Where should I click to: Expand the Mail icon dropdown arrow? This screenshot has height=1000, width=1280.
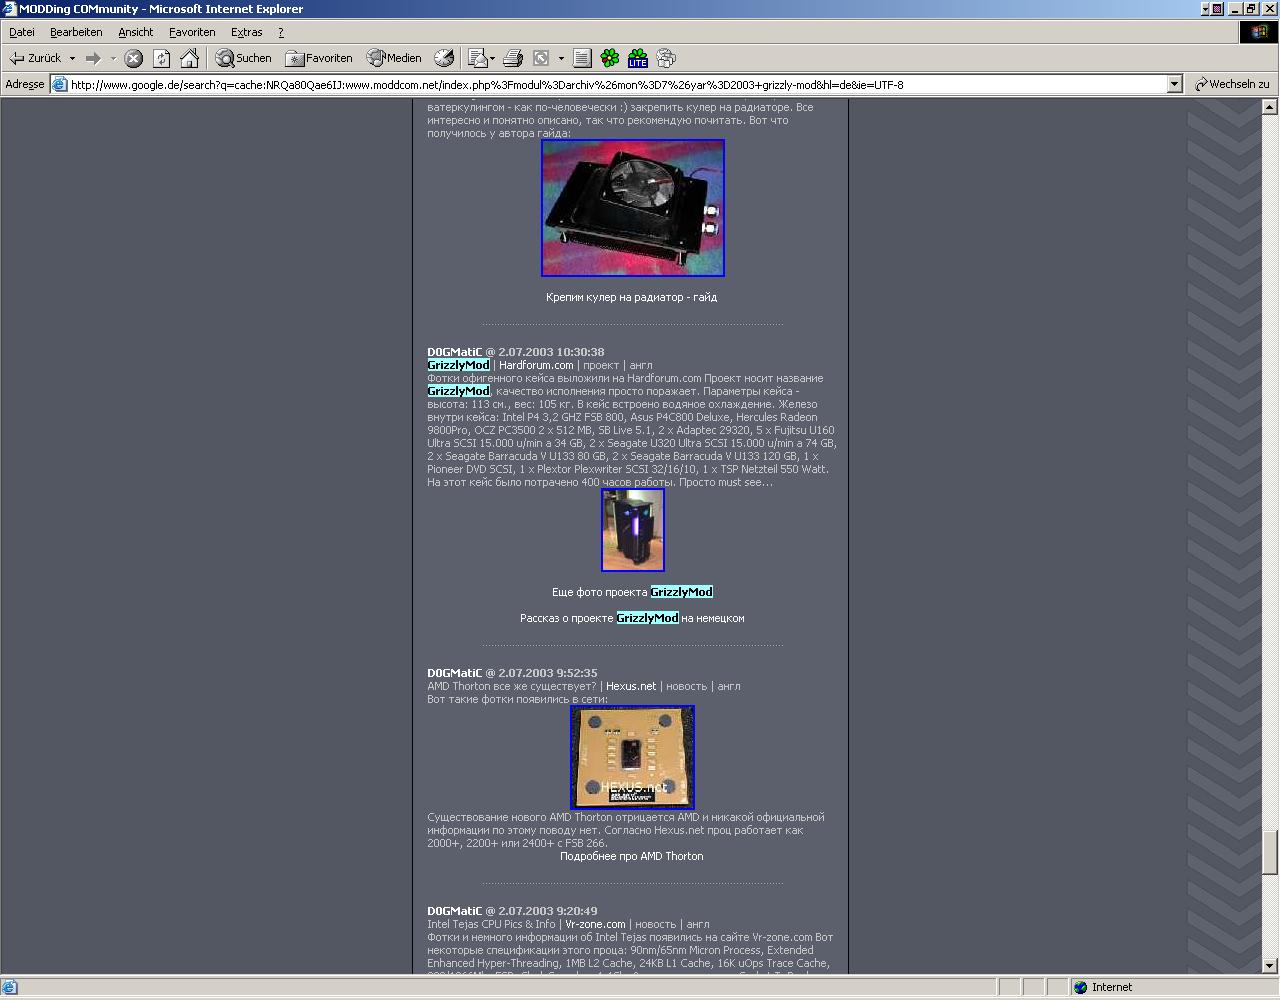pyautogui.click(x=492, y=58)
